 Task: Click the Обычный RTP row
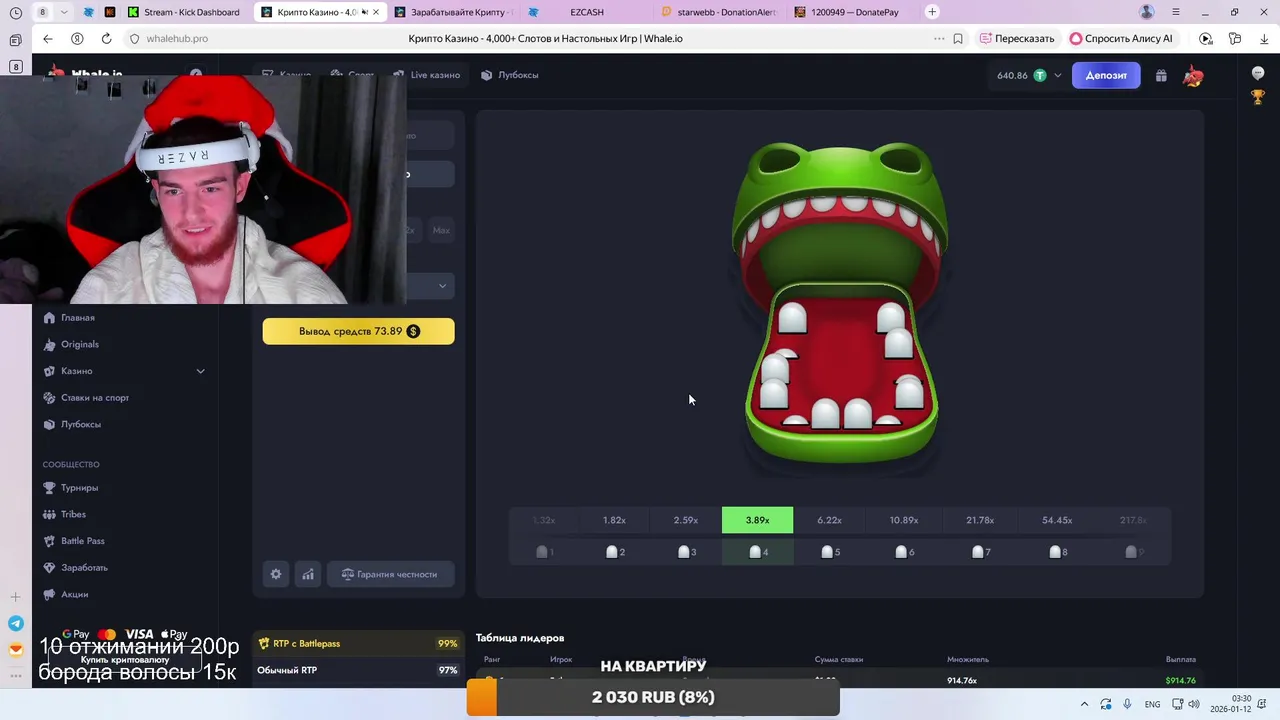point(358,670)
